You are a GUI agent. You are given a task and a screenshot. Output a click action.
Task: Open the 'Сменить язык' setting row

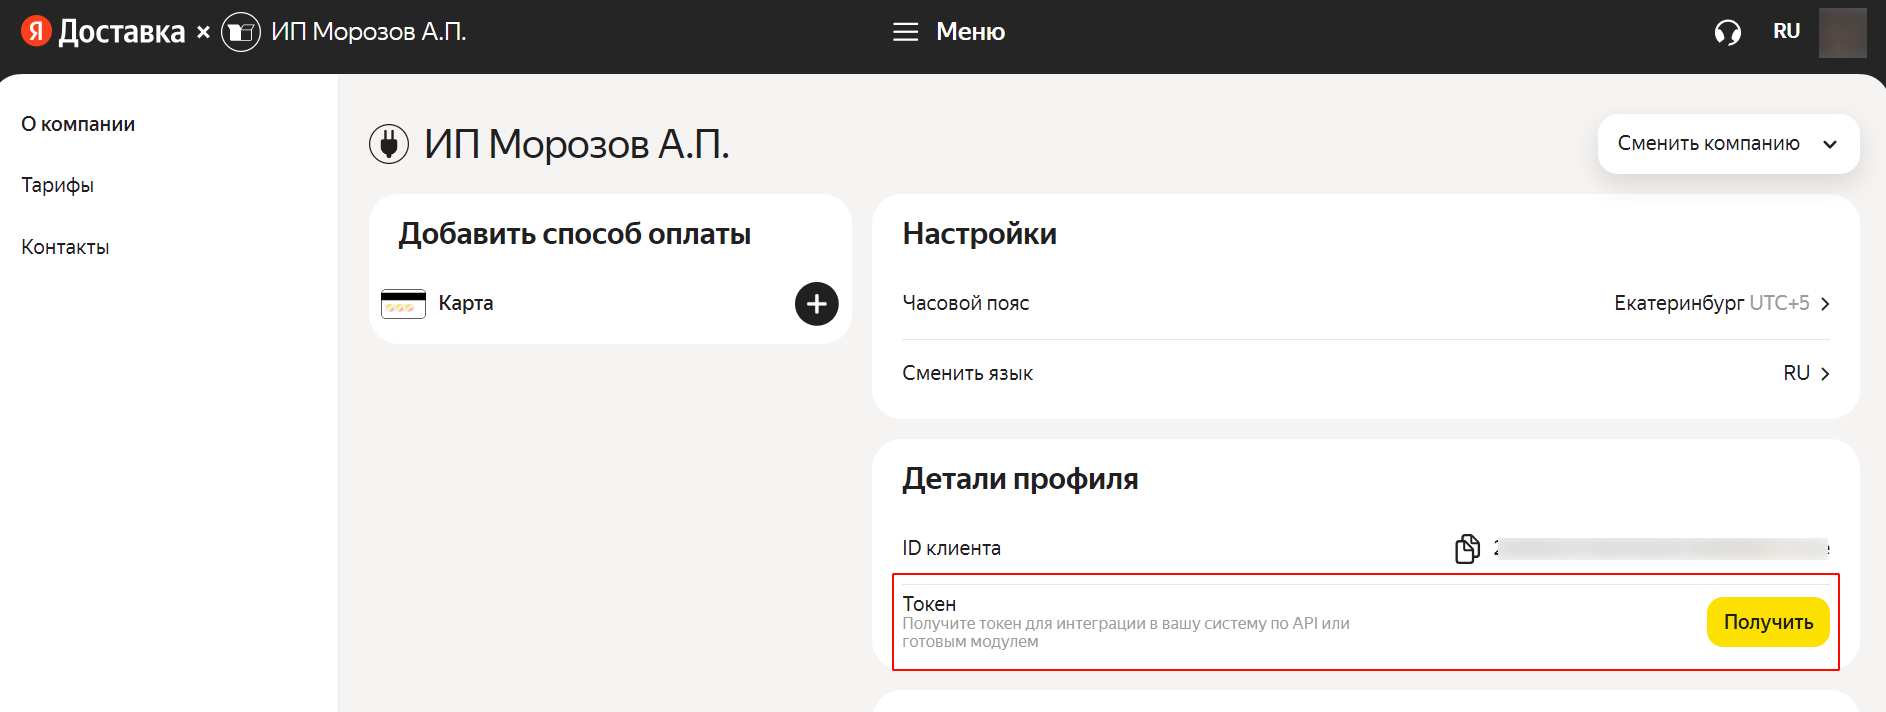(x=1366, y=374)
